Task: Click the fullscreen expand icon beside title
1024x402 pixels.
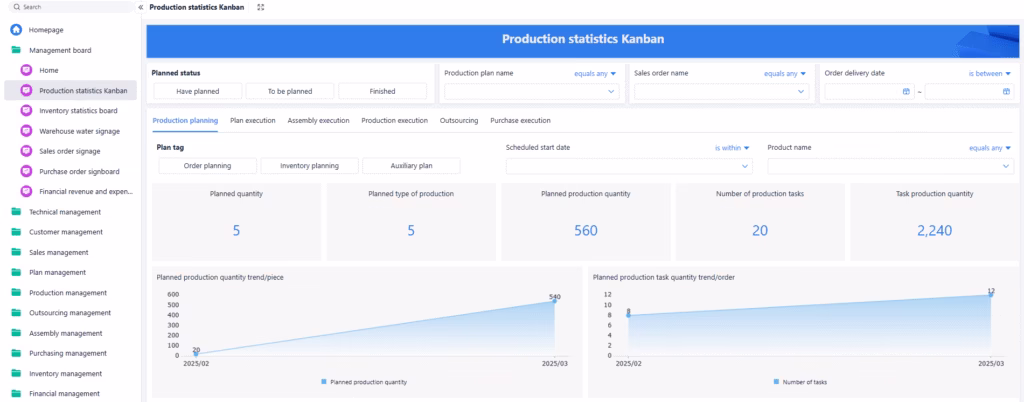Action: 261,7
